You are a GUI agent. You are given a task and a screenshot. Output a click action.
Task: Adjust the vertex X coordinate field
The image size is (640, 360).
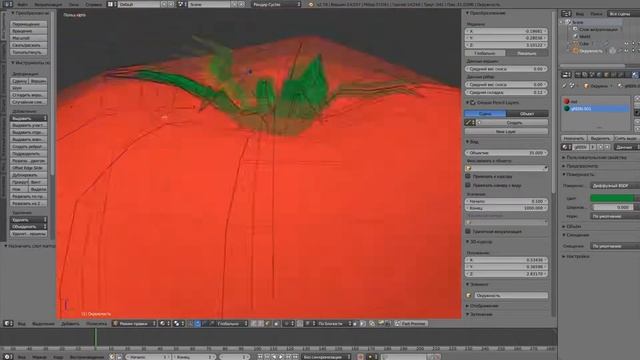coord(506,31)
